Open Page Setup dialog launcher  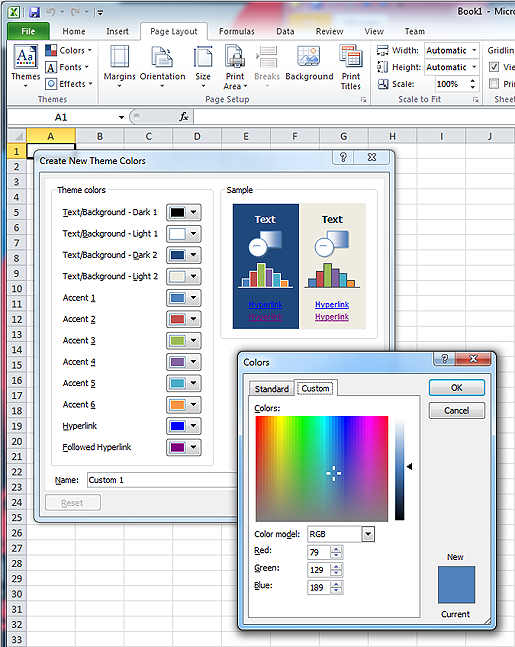click(364, 99)
